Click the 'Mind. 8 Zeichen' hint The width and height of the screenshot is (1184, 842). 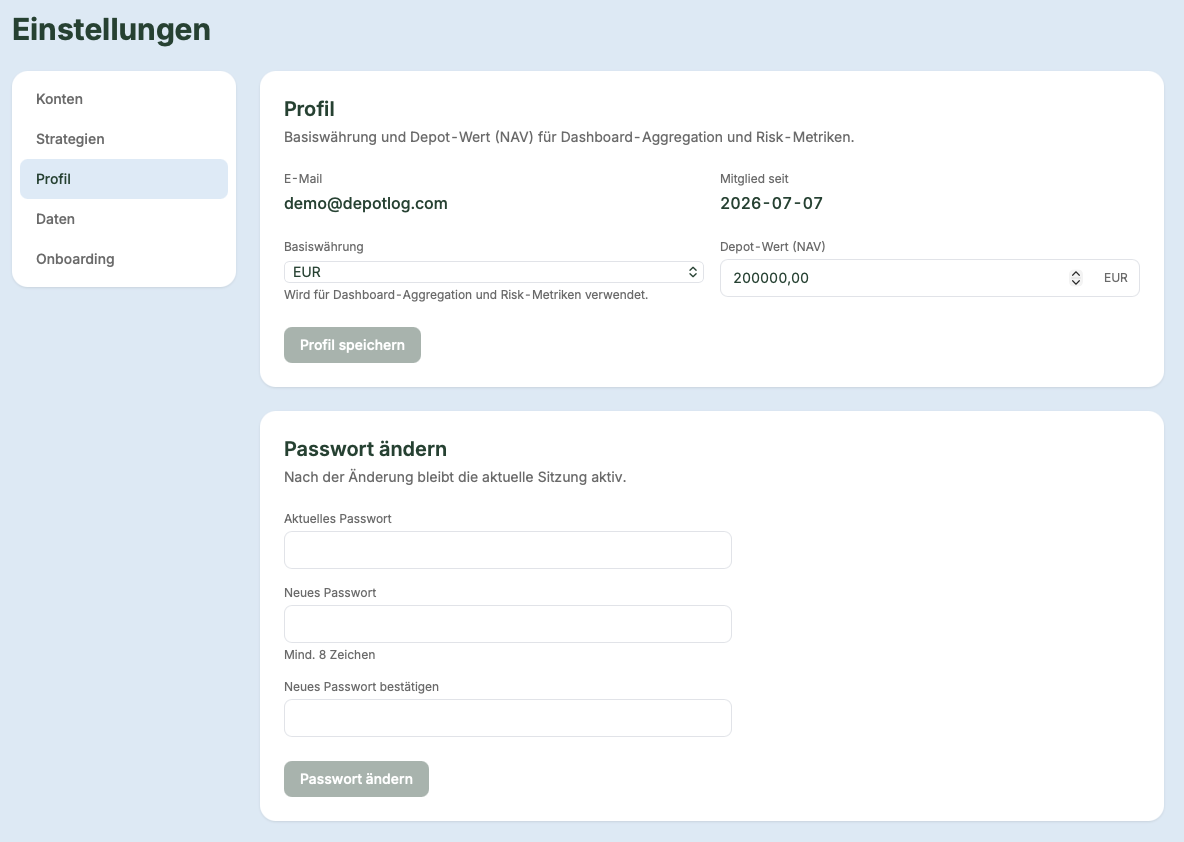click(329, 655)
